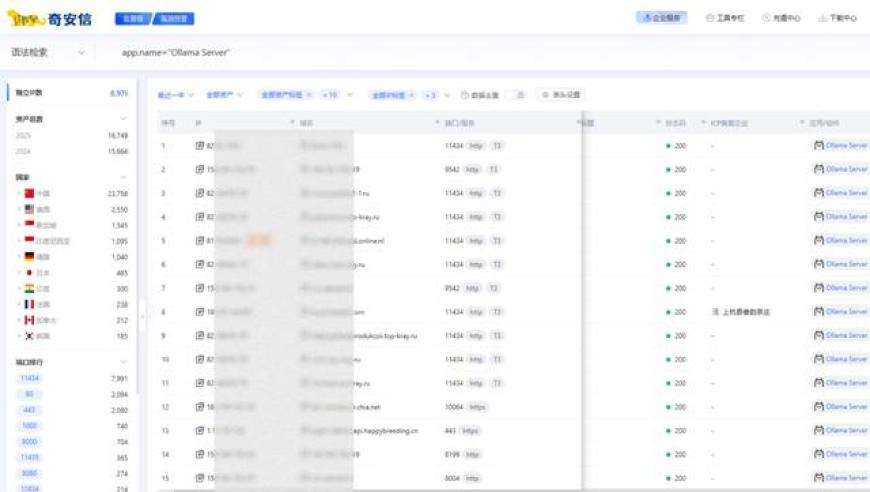Click the status code 200 in row 8

(x=680, y=312)
